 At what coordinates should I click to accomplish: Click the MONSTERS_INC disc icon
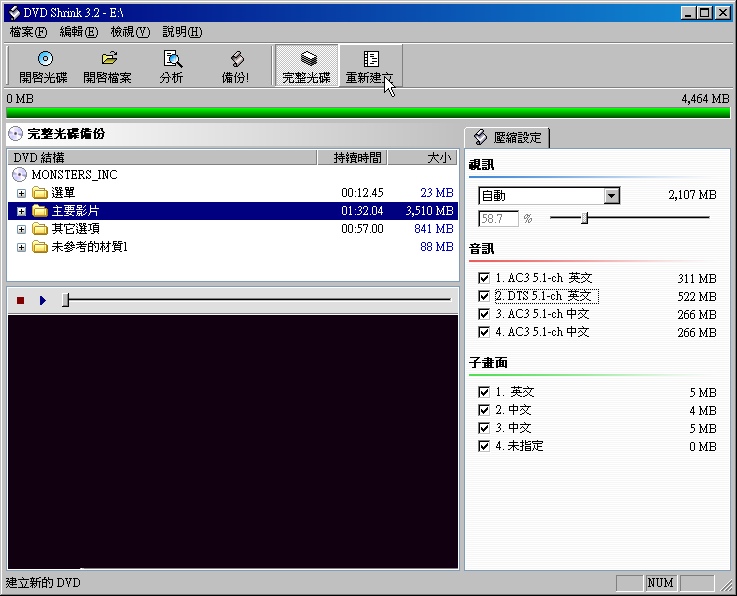(x=19, y=175)
